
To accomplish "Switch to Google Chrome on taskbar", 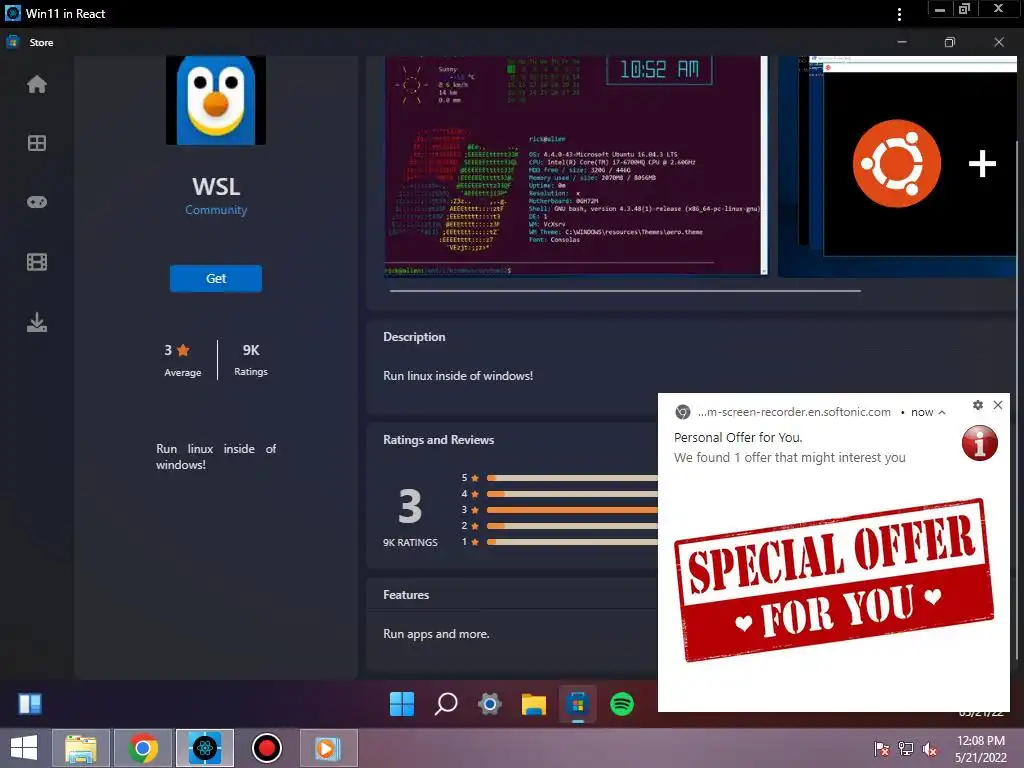I will 143,748.
